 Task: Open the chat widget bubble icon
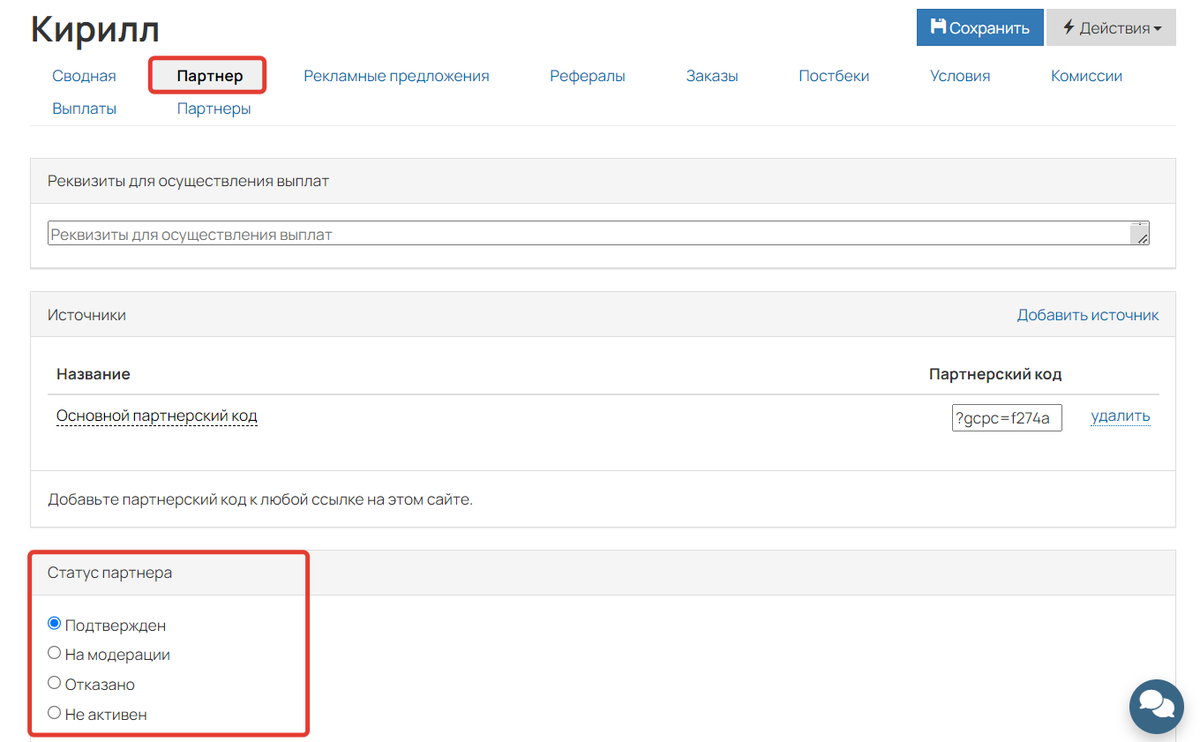pos(1156,706)
